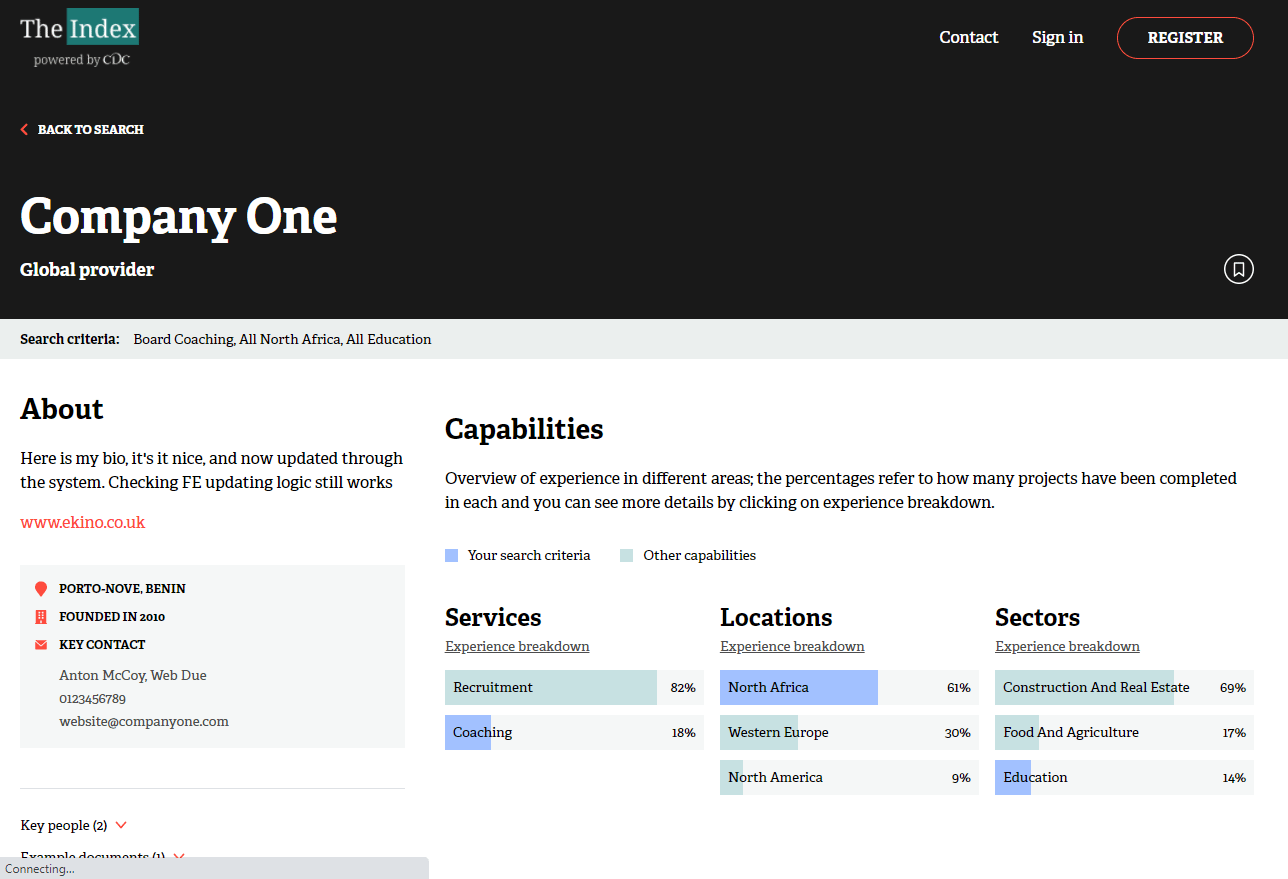The height and width of the screenshot is (879, 1288).
Task: Open Locations experience breakdown
Action: [792, 646]
